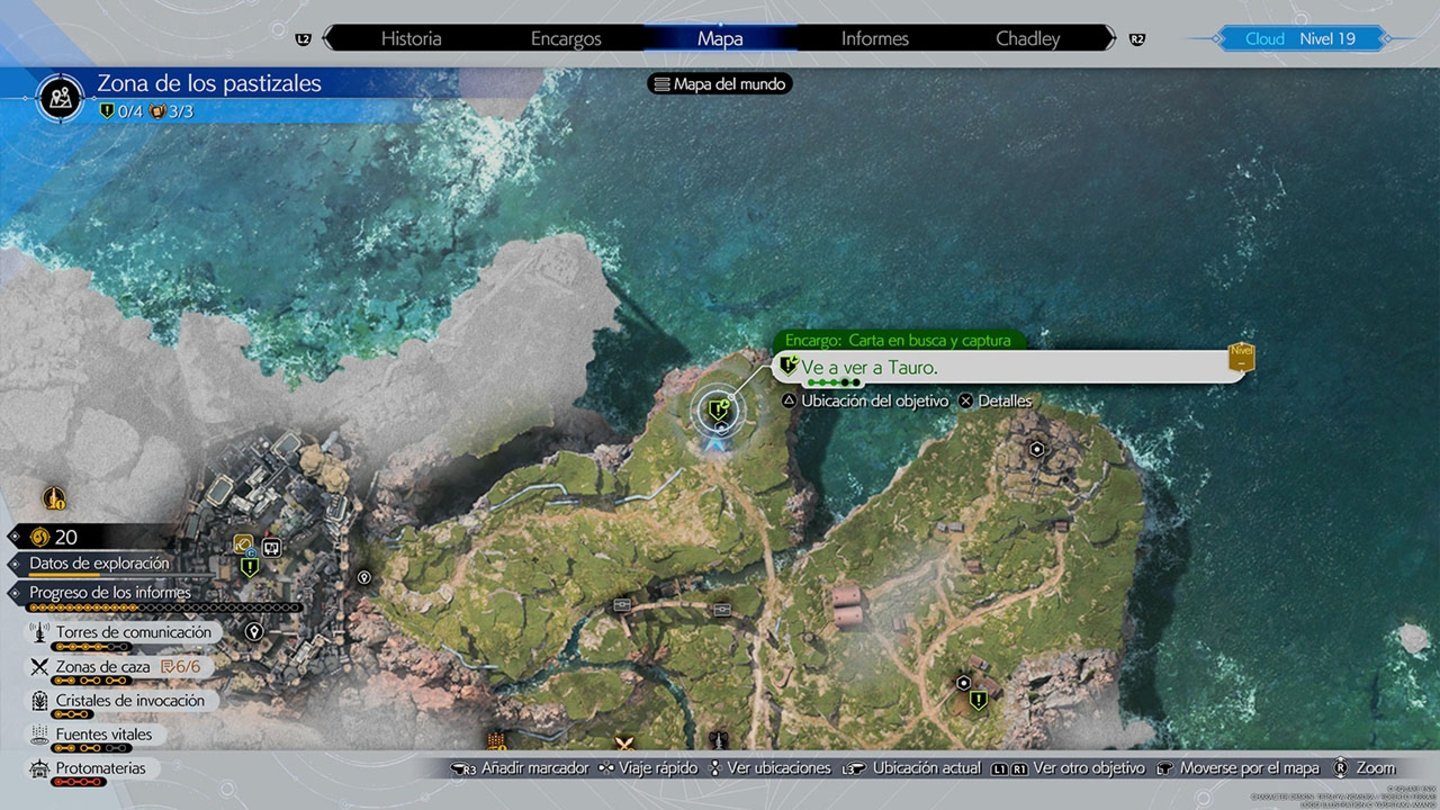Click the "Zona de los pastizales" region title
The width and height of the screenshot is (1440, 810).
tap(209, 83)
